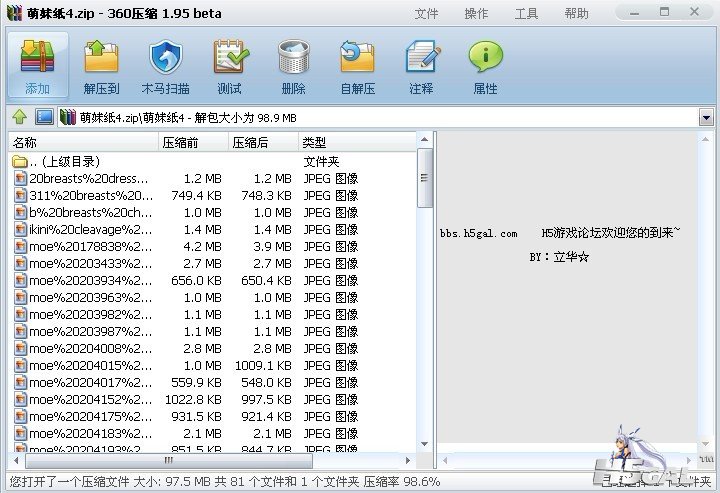
Task: Click the 749.4 KB size cell
Action: [197, 195]
